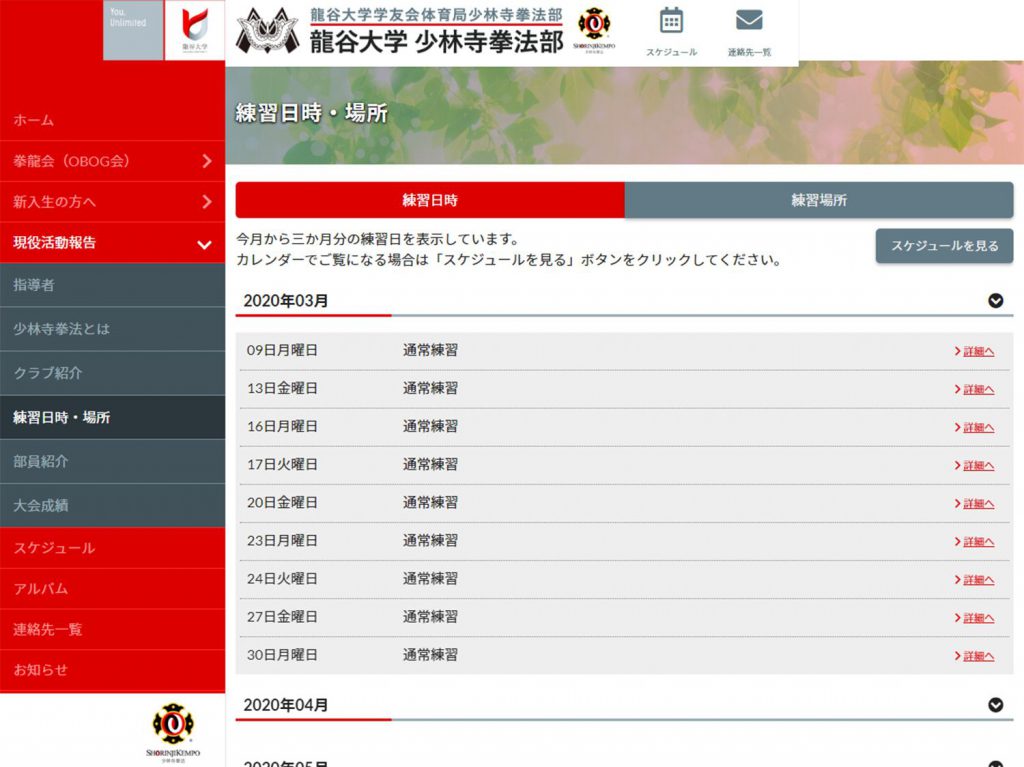
Task: Open アルバム in the sidebar
Action: (112, 589)
